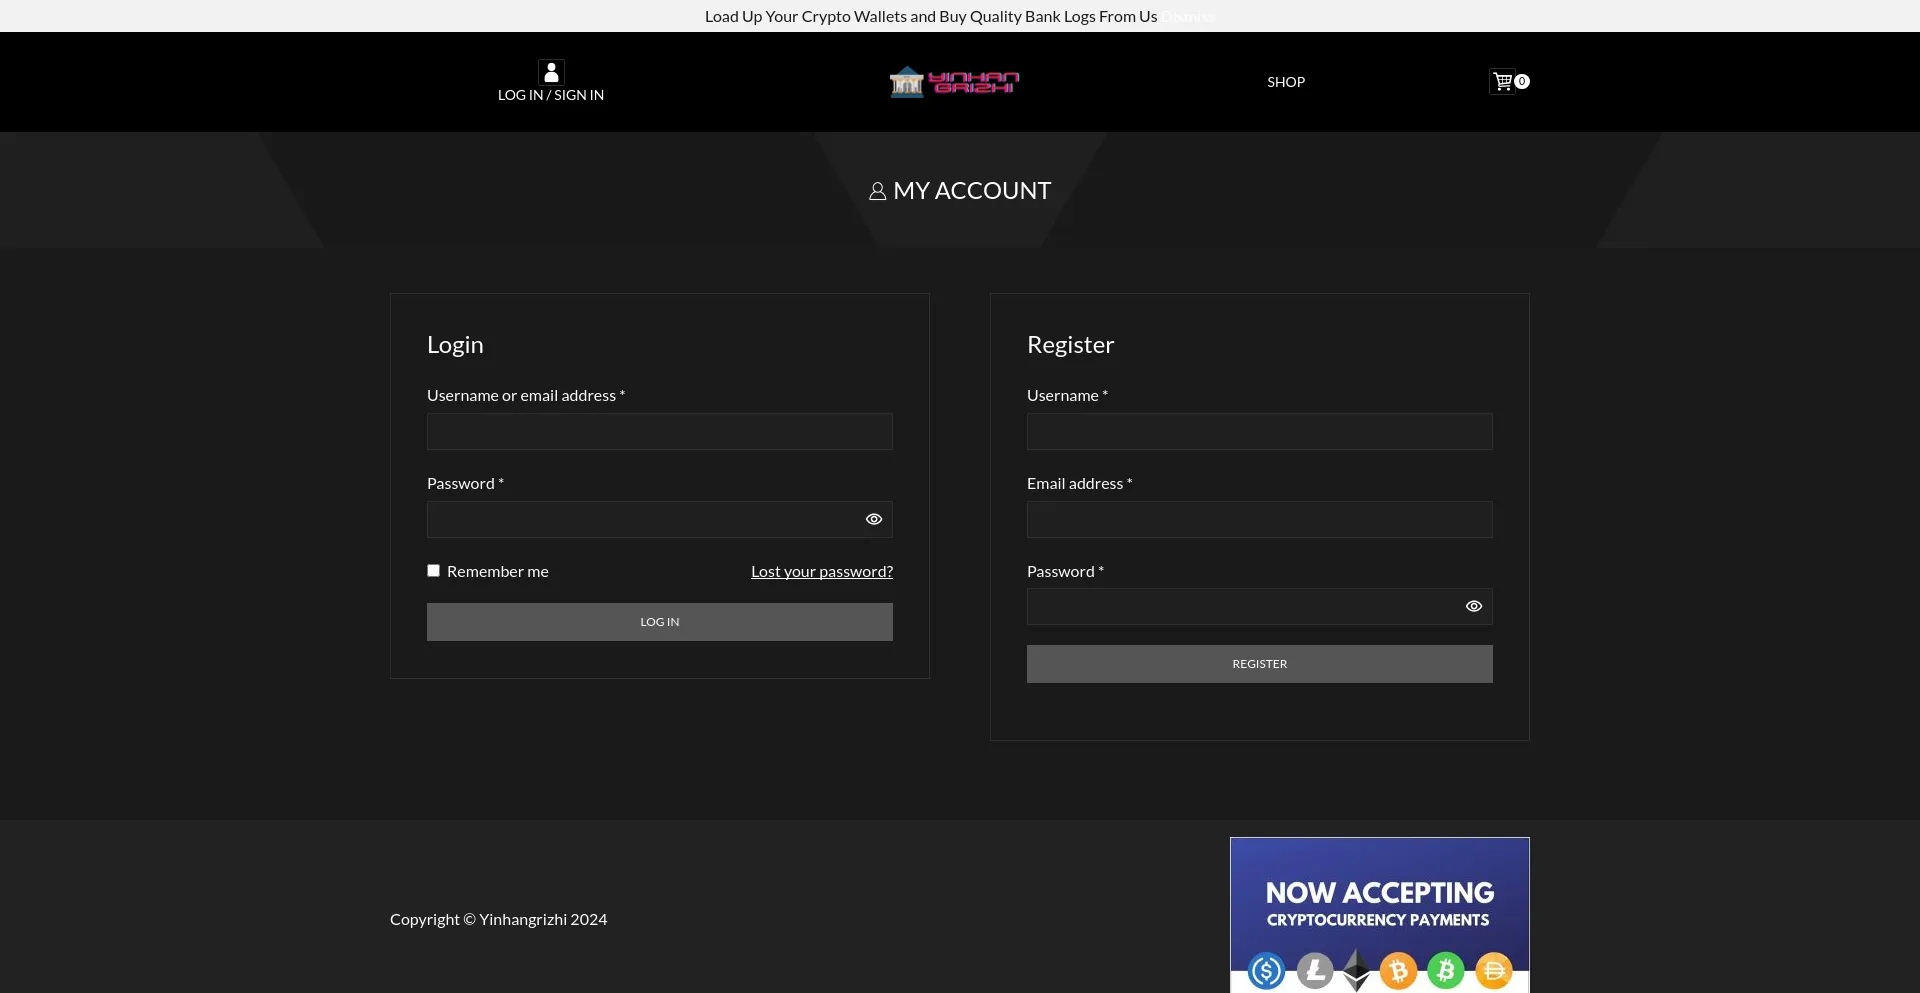Image resolution: width=1920 pixels, height=993 pixels.
Task: Show password in the Login form
Action: pos(874,519)
